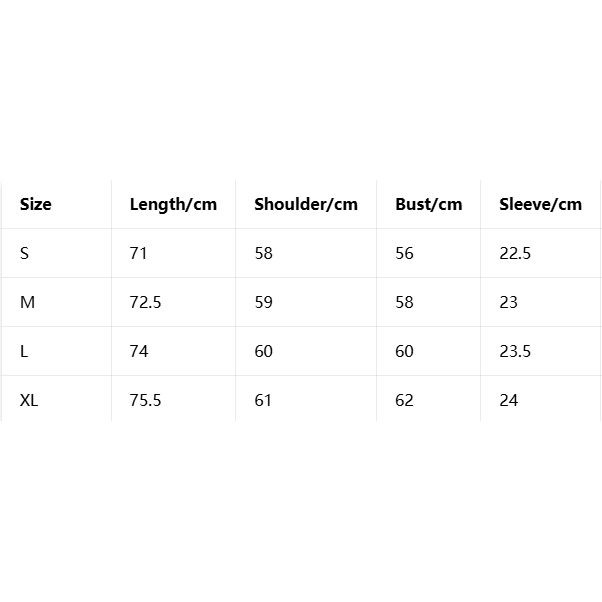
Task: Click sleeve value 22.5 for size S
Action: point(515,253)
